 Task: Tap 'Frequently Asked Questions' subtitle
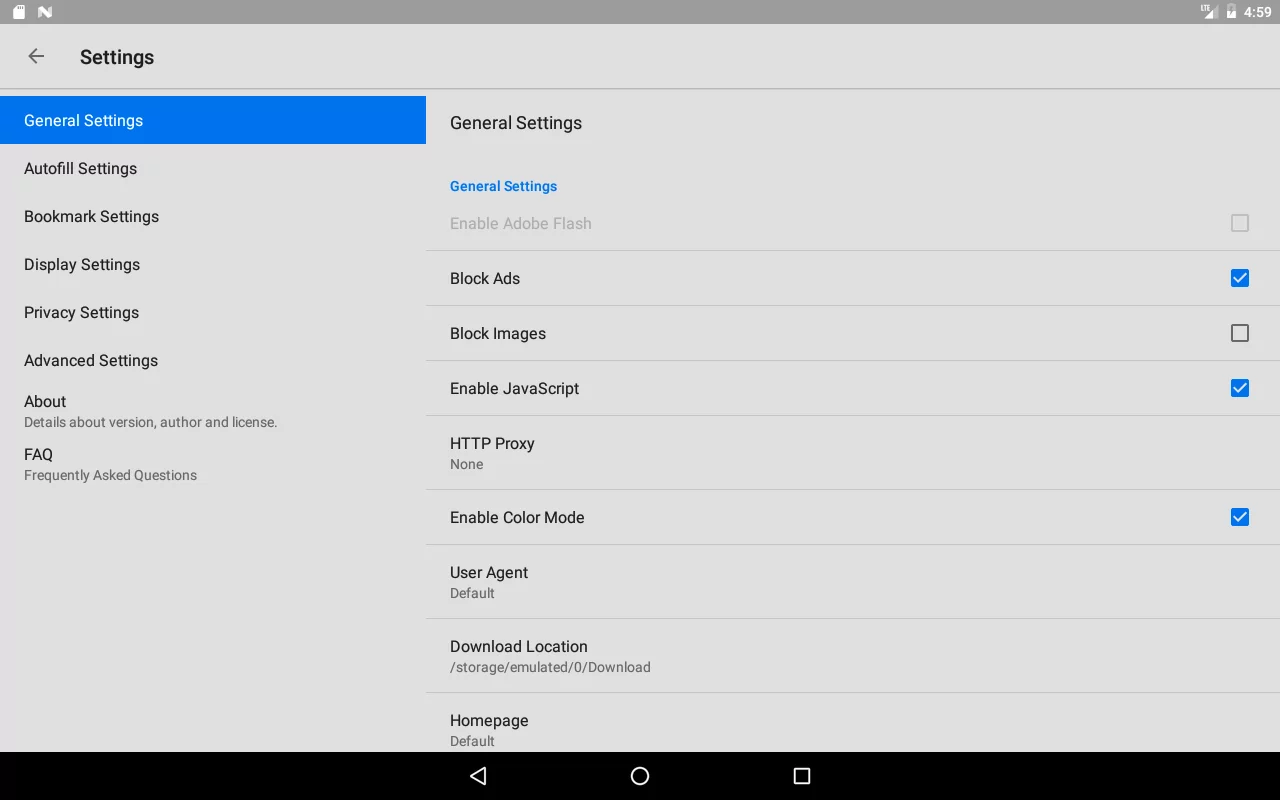pyautogui.click(x=110, y=475)
